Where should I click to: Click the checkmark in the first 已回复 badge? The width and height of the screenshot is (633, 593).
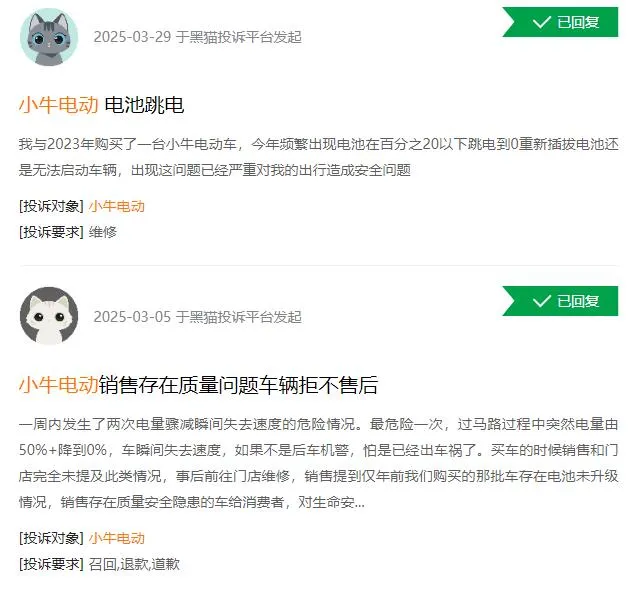coord(541,22)
